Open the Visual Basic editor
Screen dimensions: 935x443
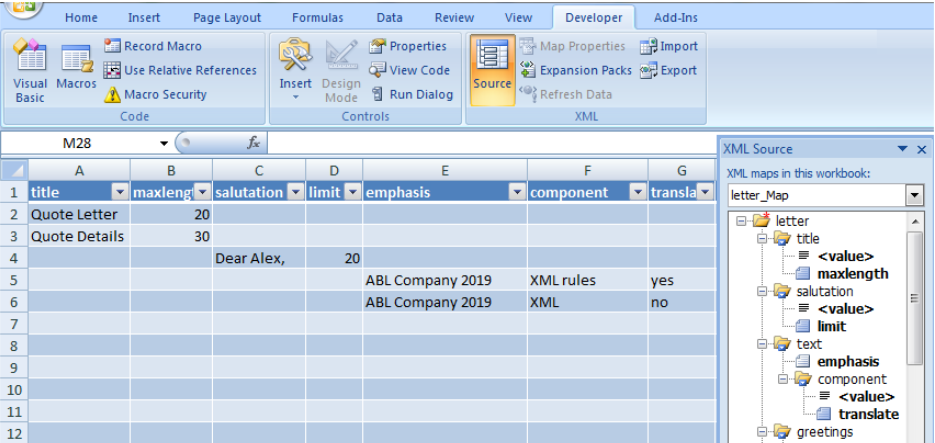click(x=30, y=70)
